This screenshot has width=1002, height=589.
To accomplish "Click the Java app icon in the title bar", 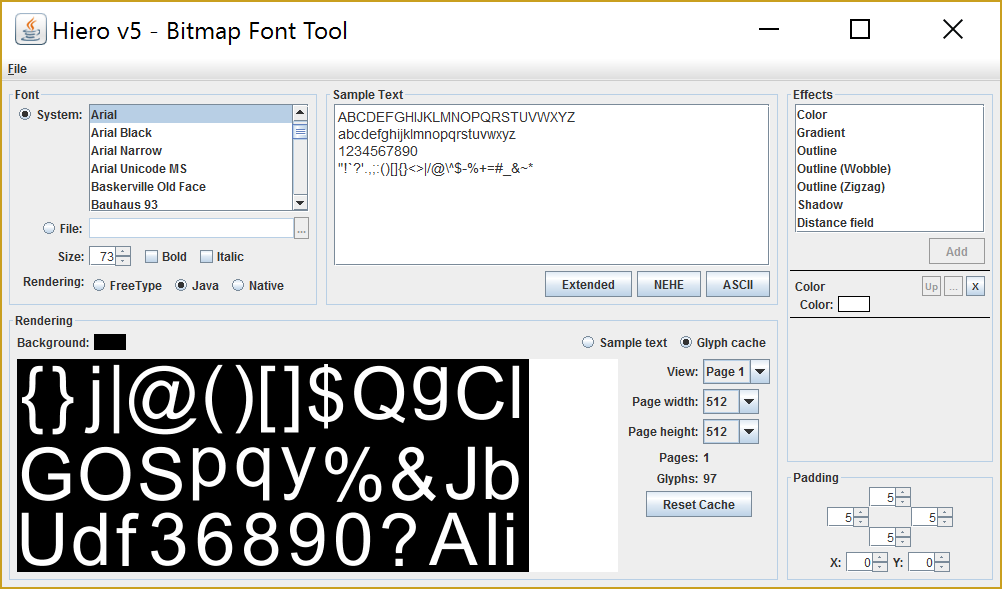I will (x=31, y=29).
